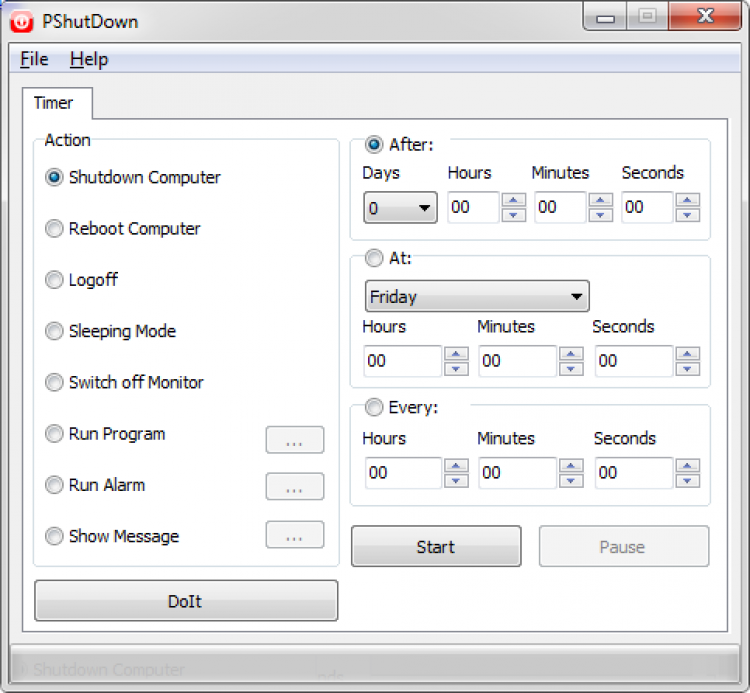This screenshot has height=693, width=750.
Task: Increase Every Seconds with up arrow
Action: click(688, 466)
